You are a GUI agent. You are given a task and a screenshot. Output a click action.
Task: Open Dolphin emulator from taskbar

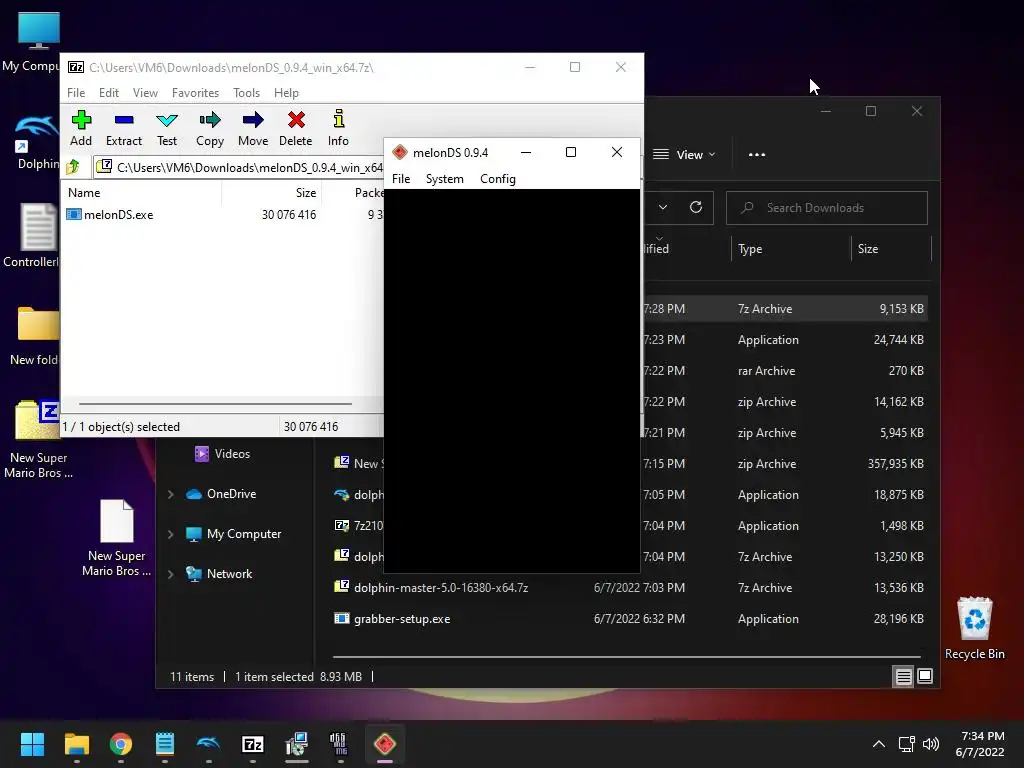tap(209, 744)
